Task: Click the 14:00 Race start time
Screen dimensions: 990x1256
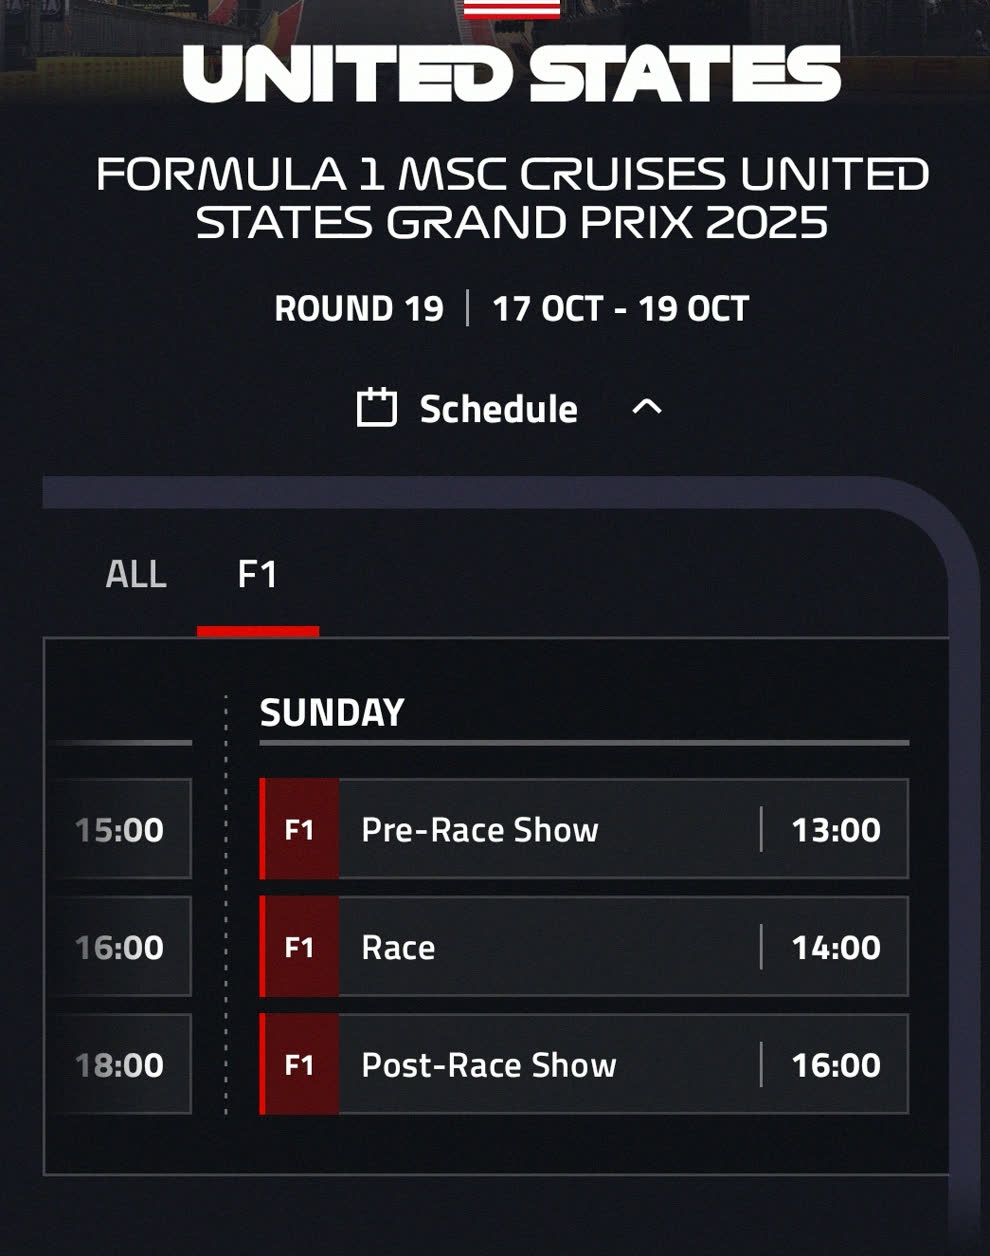Action: [x=836, y=947]
